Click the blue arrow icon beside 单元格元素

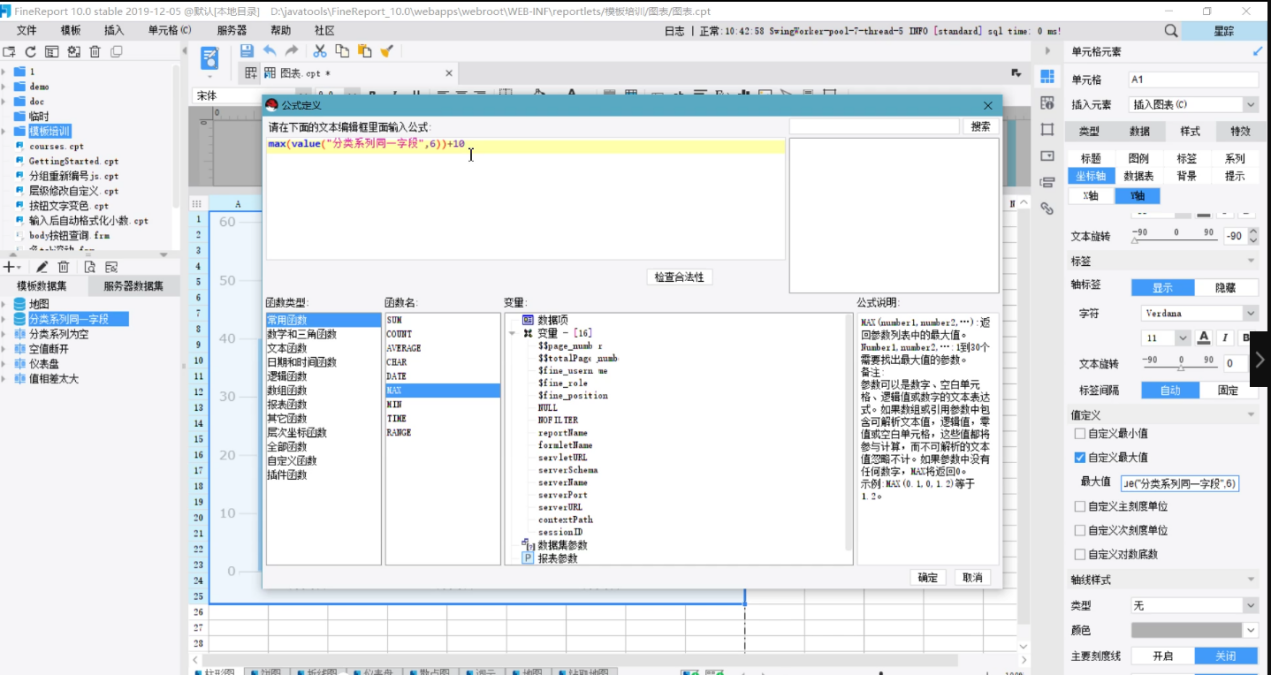(1257, 51)
